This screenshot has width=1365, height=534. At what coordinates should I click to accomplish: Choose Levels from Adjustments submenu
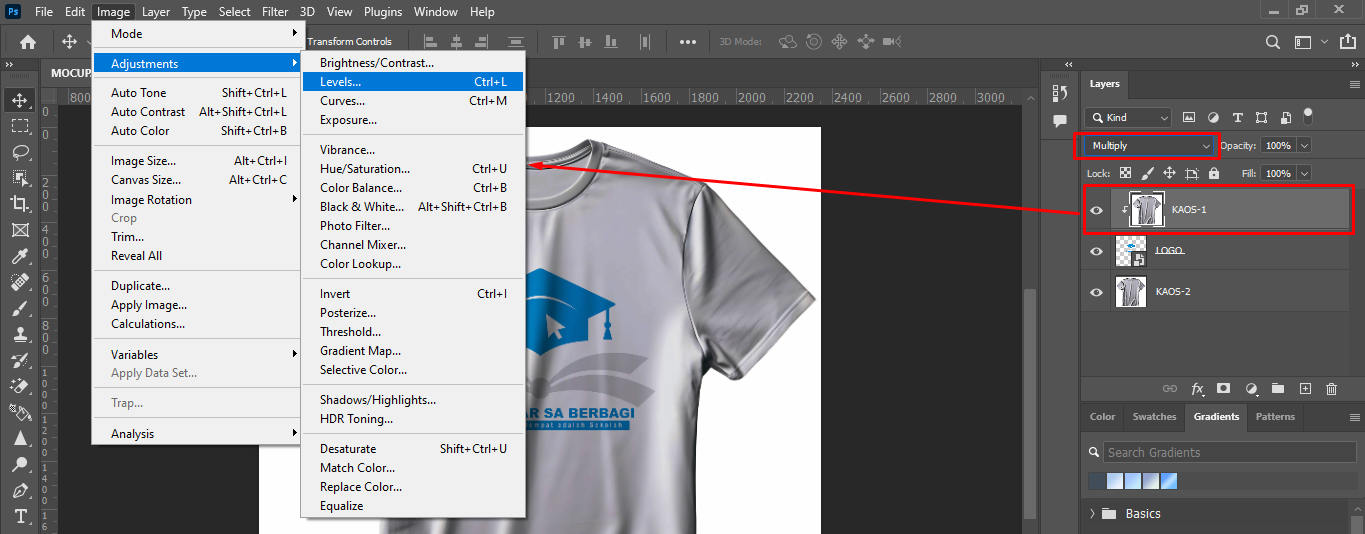click(x=413, y=82)
